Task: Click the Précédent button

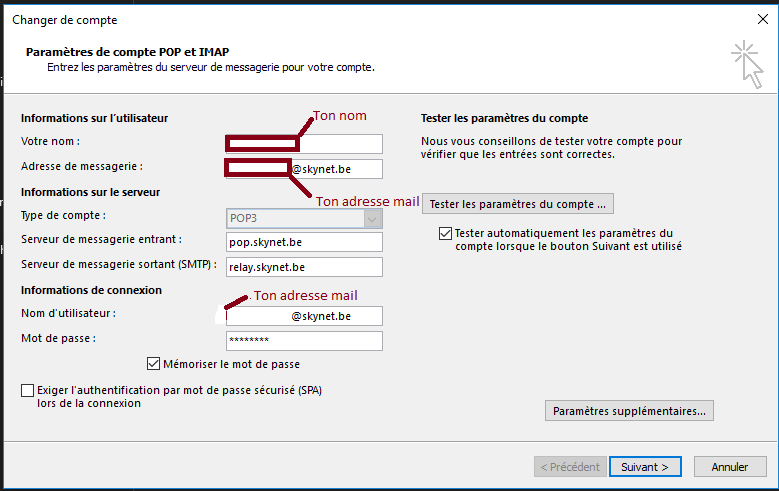Action: tap(570, 467)
